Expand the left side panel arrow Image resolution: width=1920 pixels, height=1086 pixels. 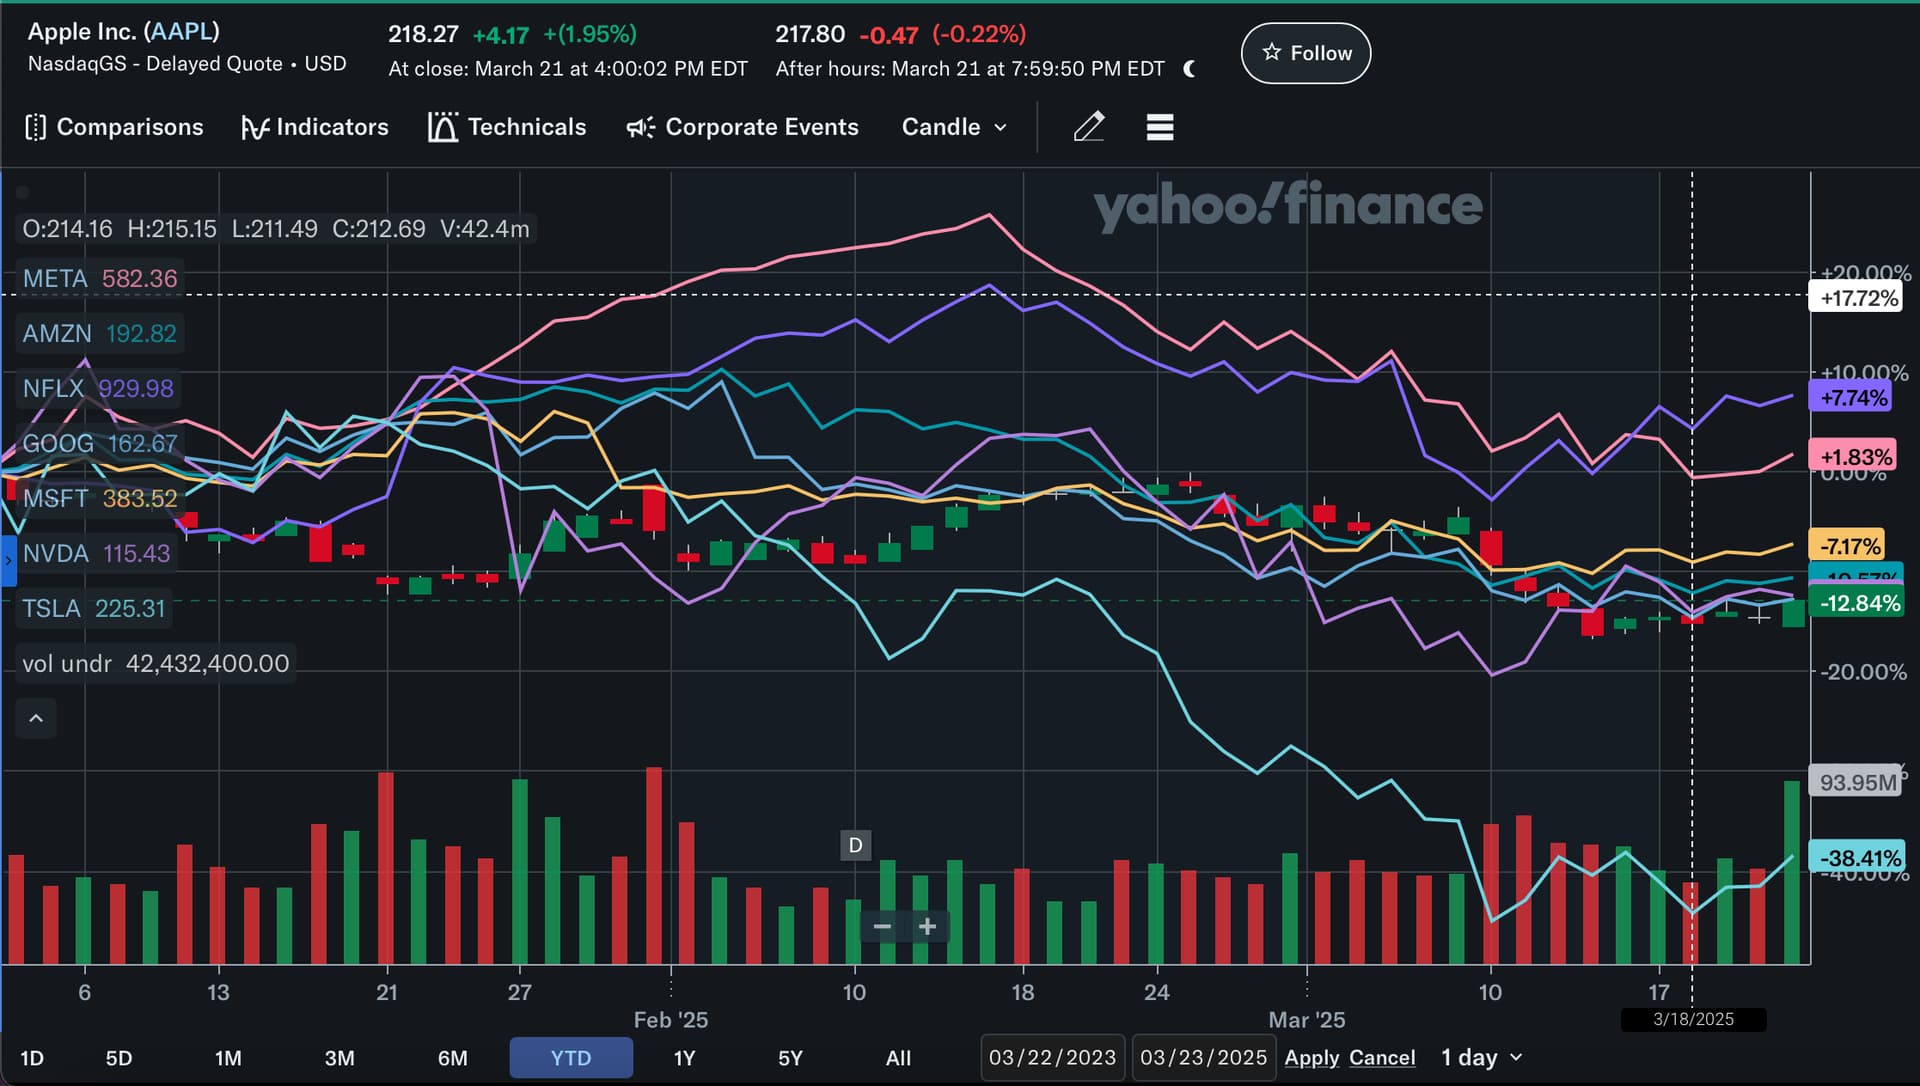[8, 560]
